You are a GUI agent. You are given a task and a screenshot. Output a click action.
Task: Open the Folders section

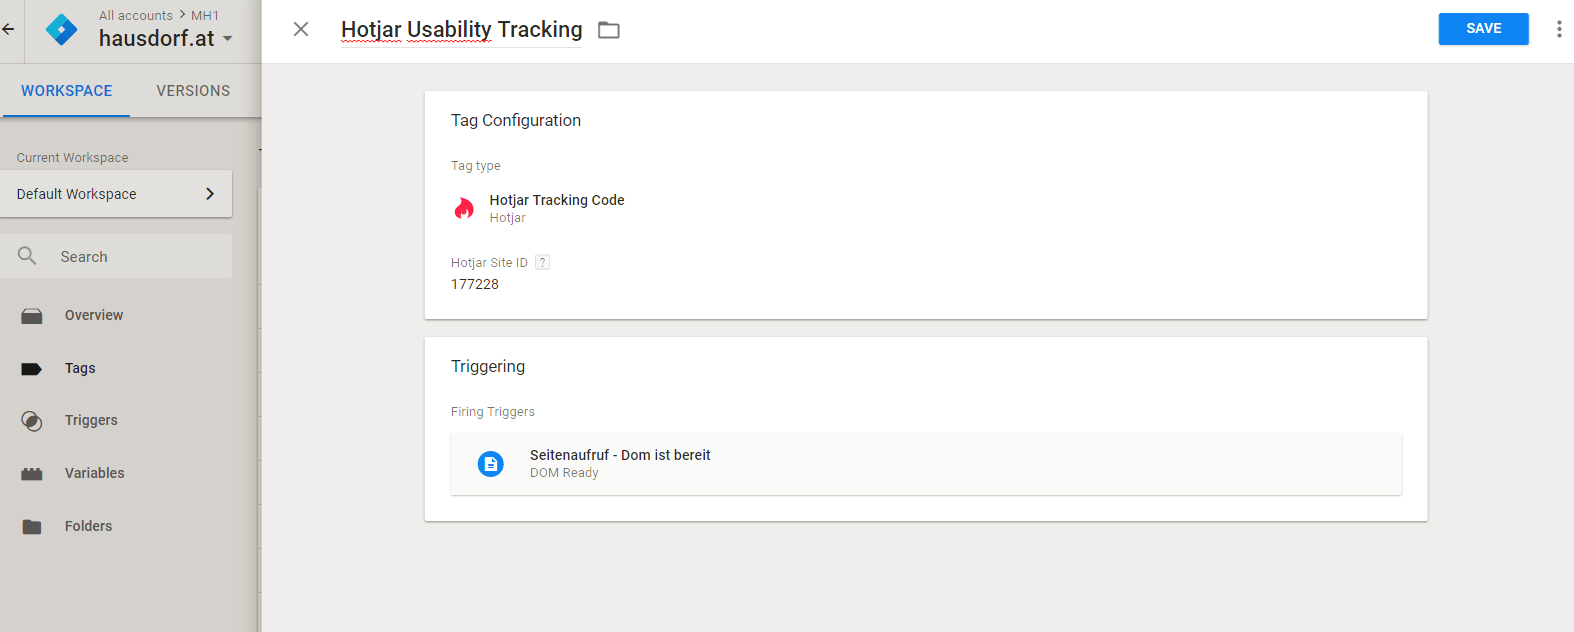tap(88, 526)
